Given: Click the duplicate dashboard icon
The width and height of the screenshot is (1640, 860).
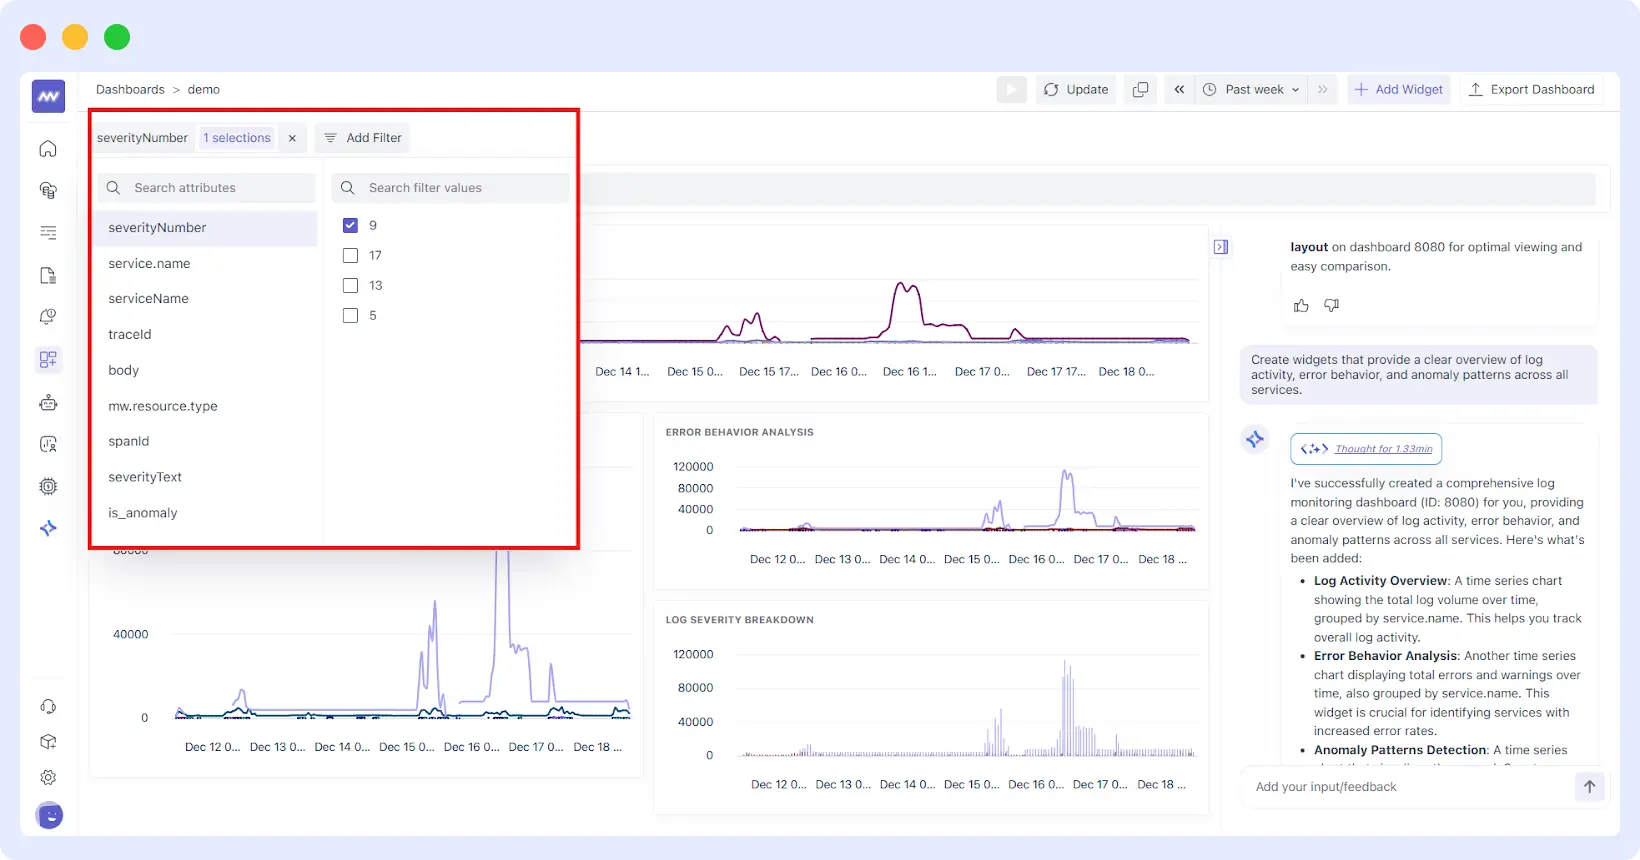Looking at the screenshot, I should (x=1140, y=89).
